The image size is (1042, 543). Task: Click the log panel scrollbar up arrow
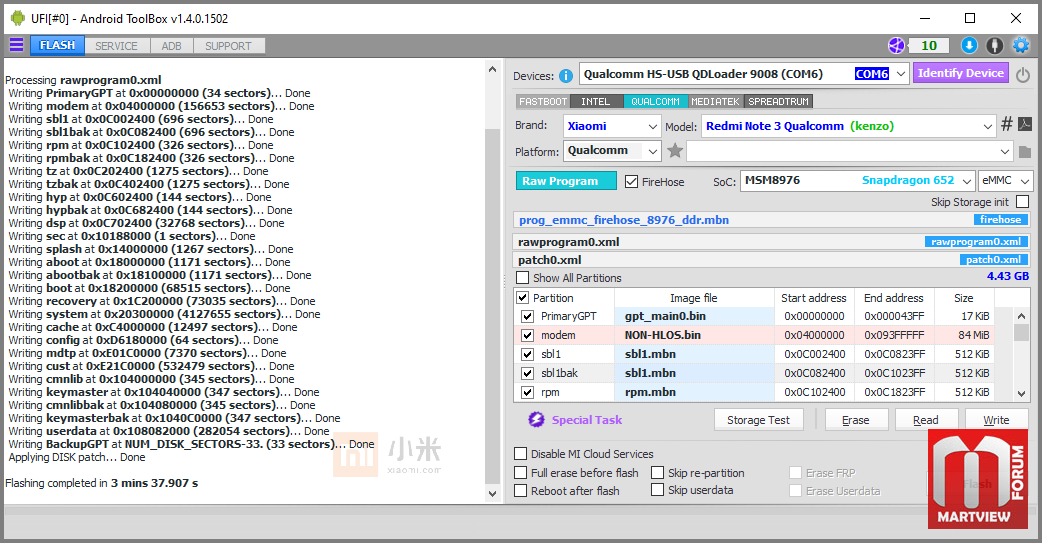coord(492,69)
